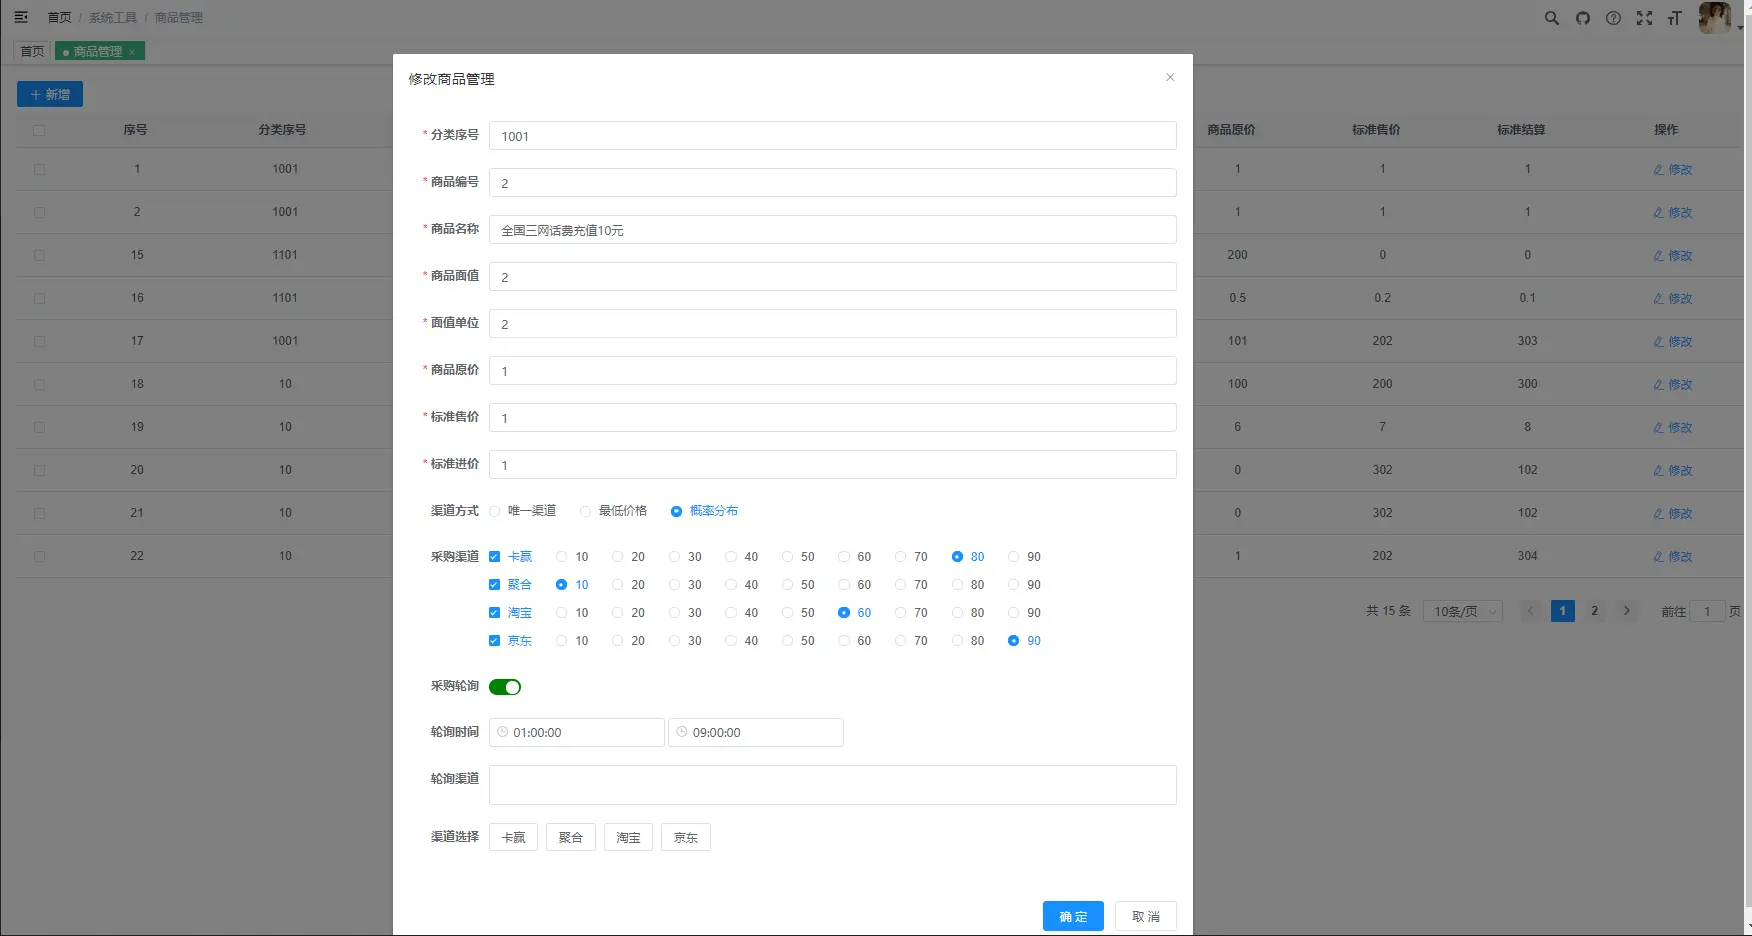Click the 商品名称 input field
1752x936 pixels.
click(x=833, y=230)
